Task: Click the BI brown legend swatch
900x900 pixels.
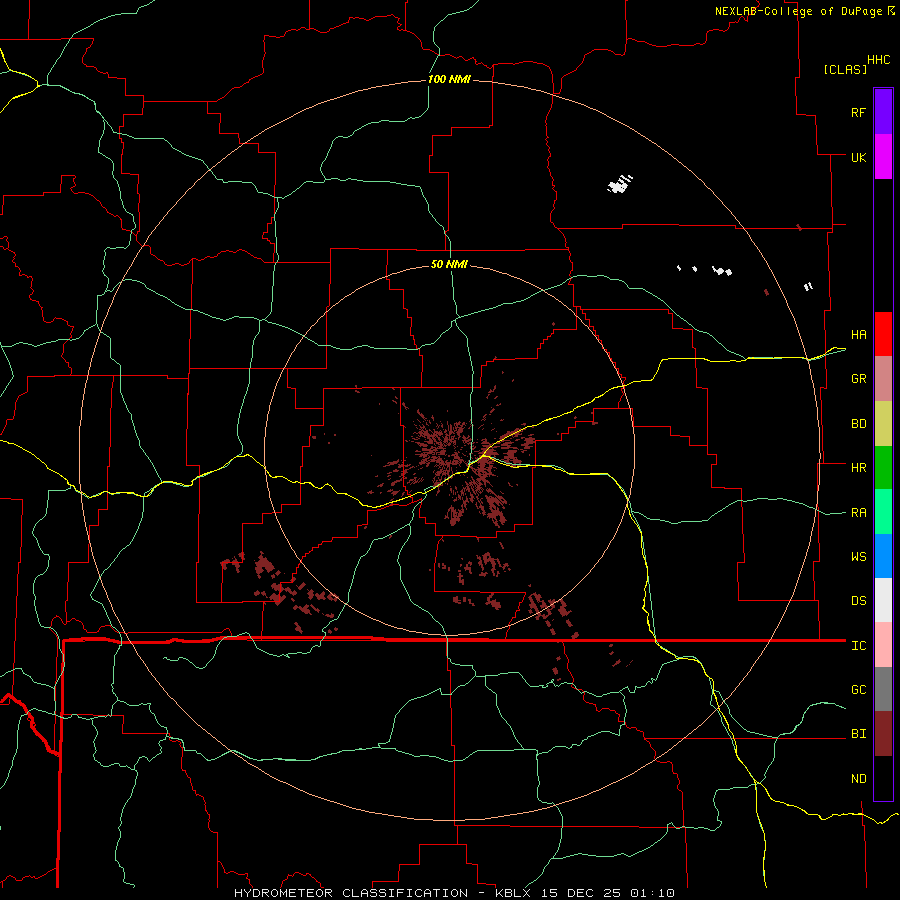Action: [x=883, y=734]
